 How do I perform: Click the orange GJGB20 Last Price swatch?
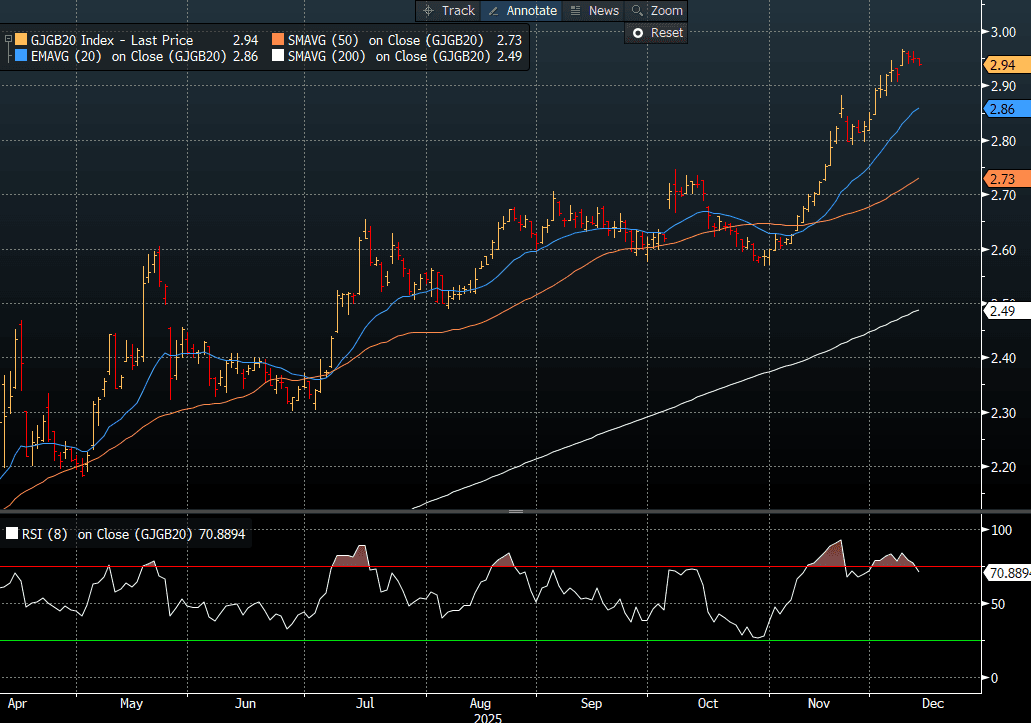click(x=22, y=40)
